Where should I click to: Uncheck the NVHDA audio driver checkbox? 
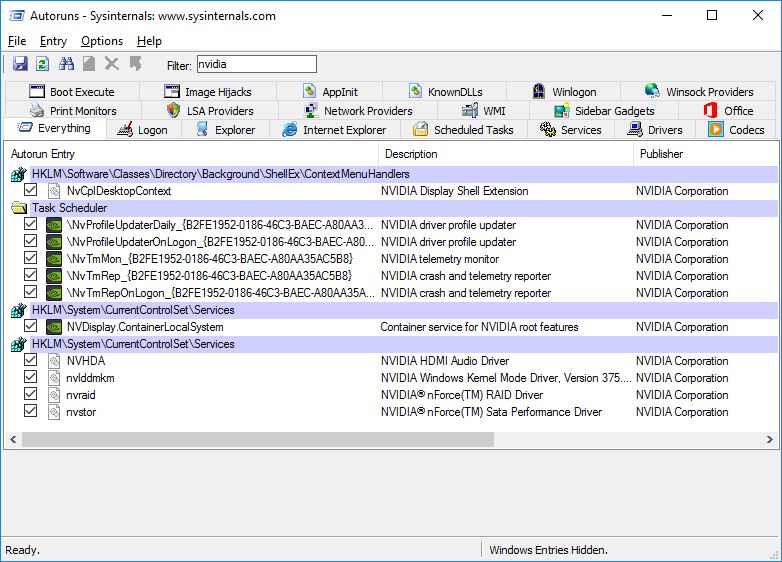click(x=30, y=360)
